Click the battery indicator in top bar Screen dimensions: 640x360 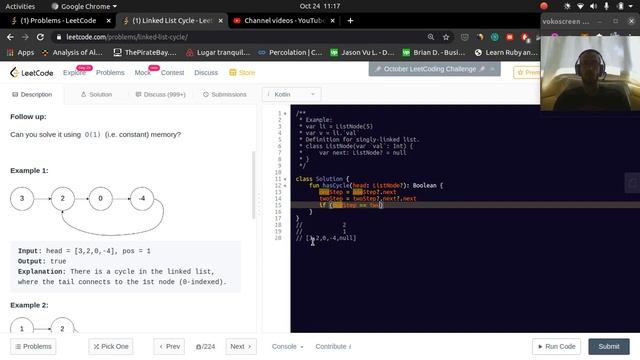coord(620,6)
